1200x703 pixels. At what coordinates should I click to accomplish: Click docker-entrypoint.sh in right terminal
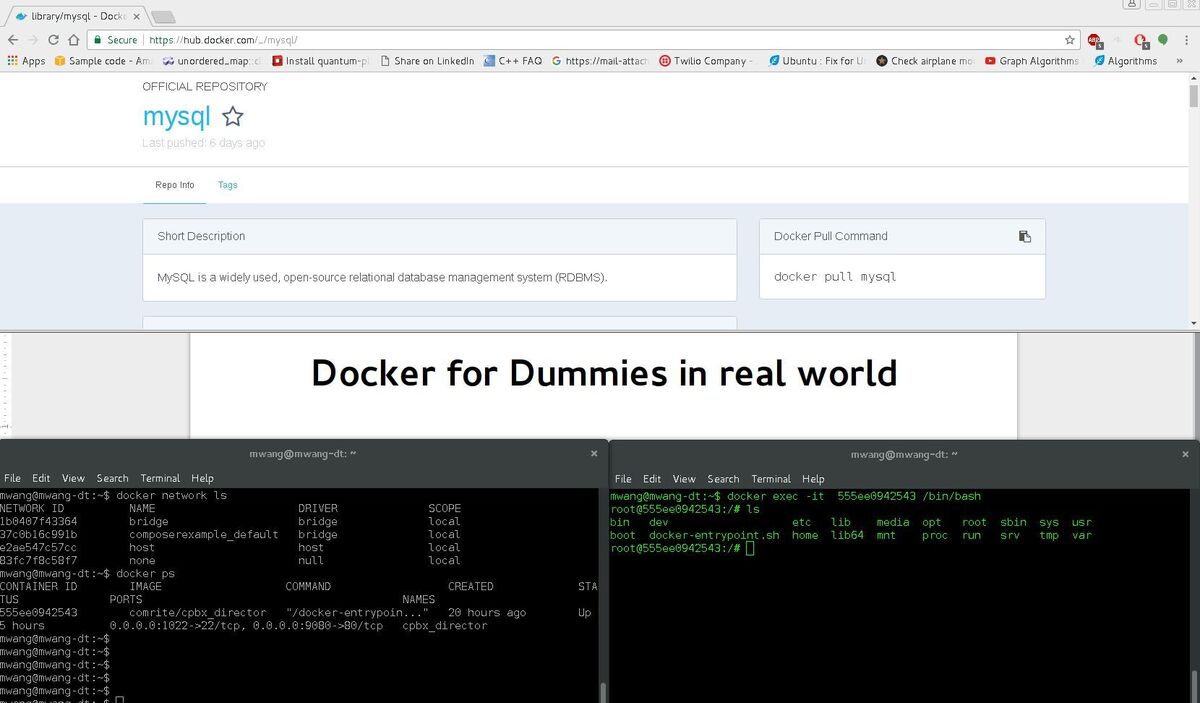tap(713, 535)
